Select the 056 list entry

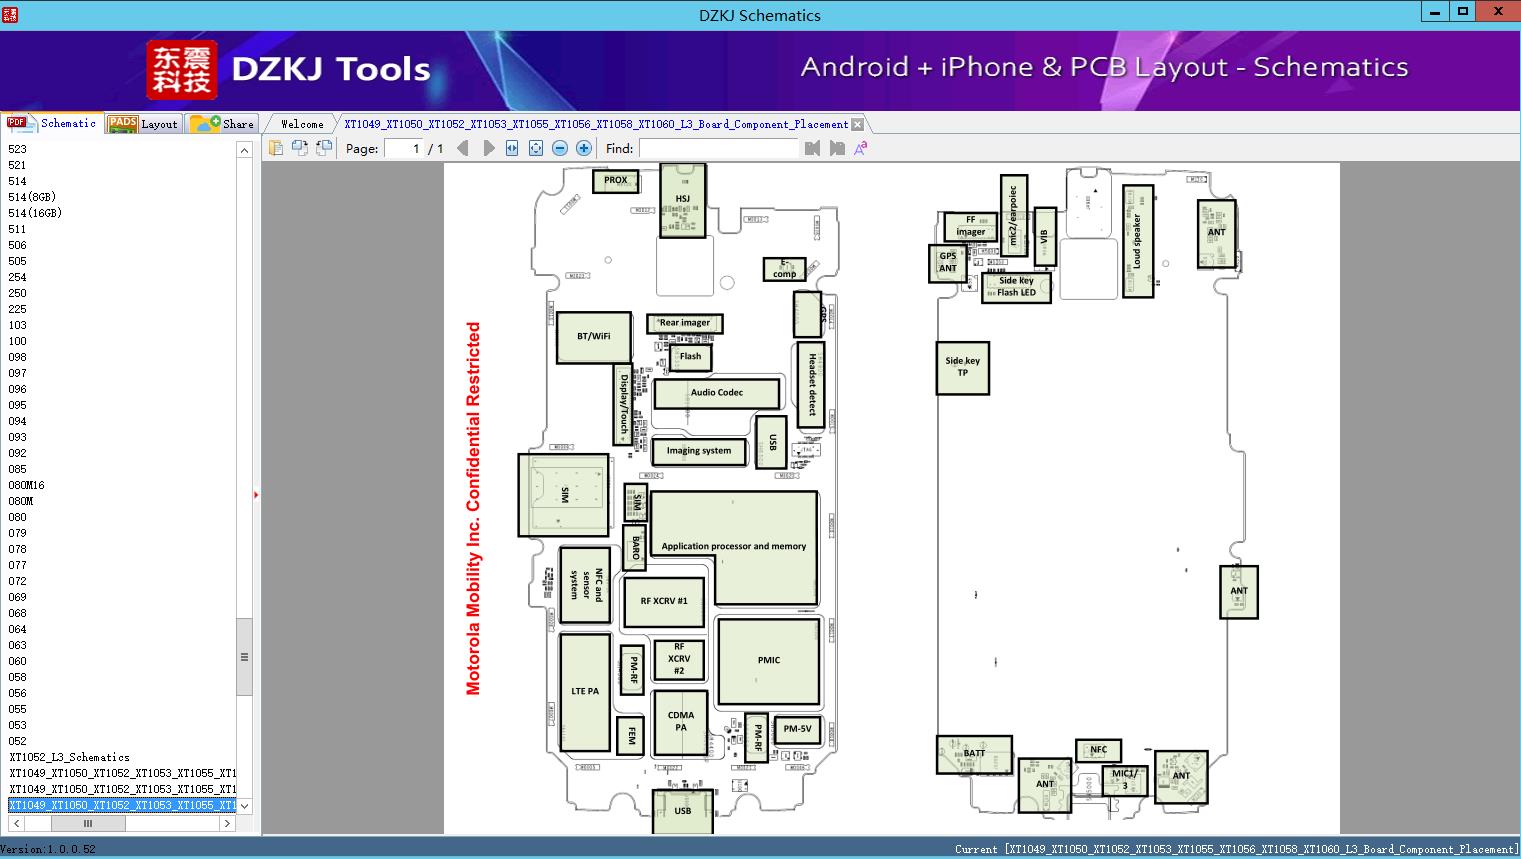point(17,693)
